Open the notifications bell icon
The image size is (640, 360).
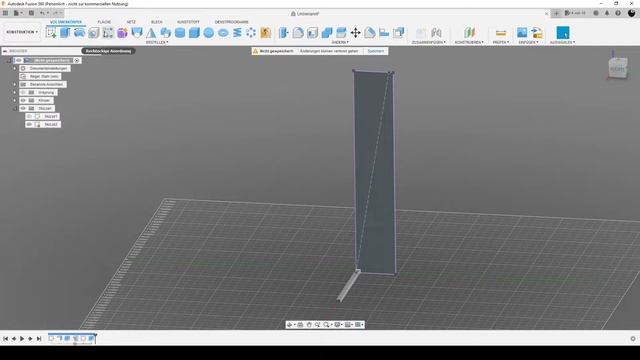607,13
